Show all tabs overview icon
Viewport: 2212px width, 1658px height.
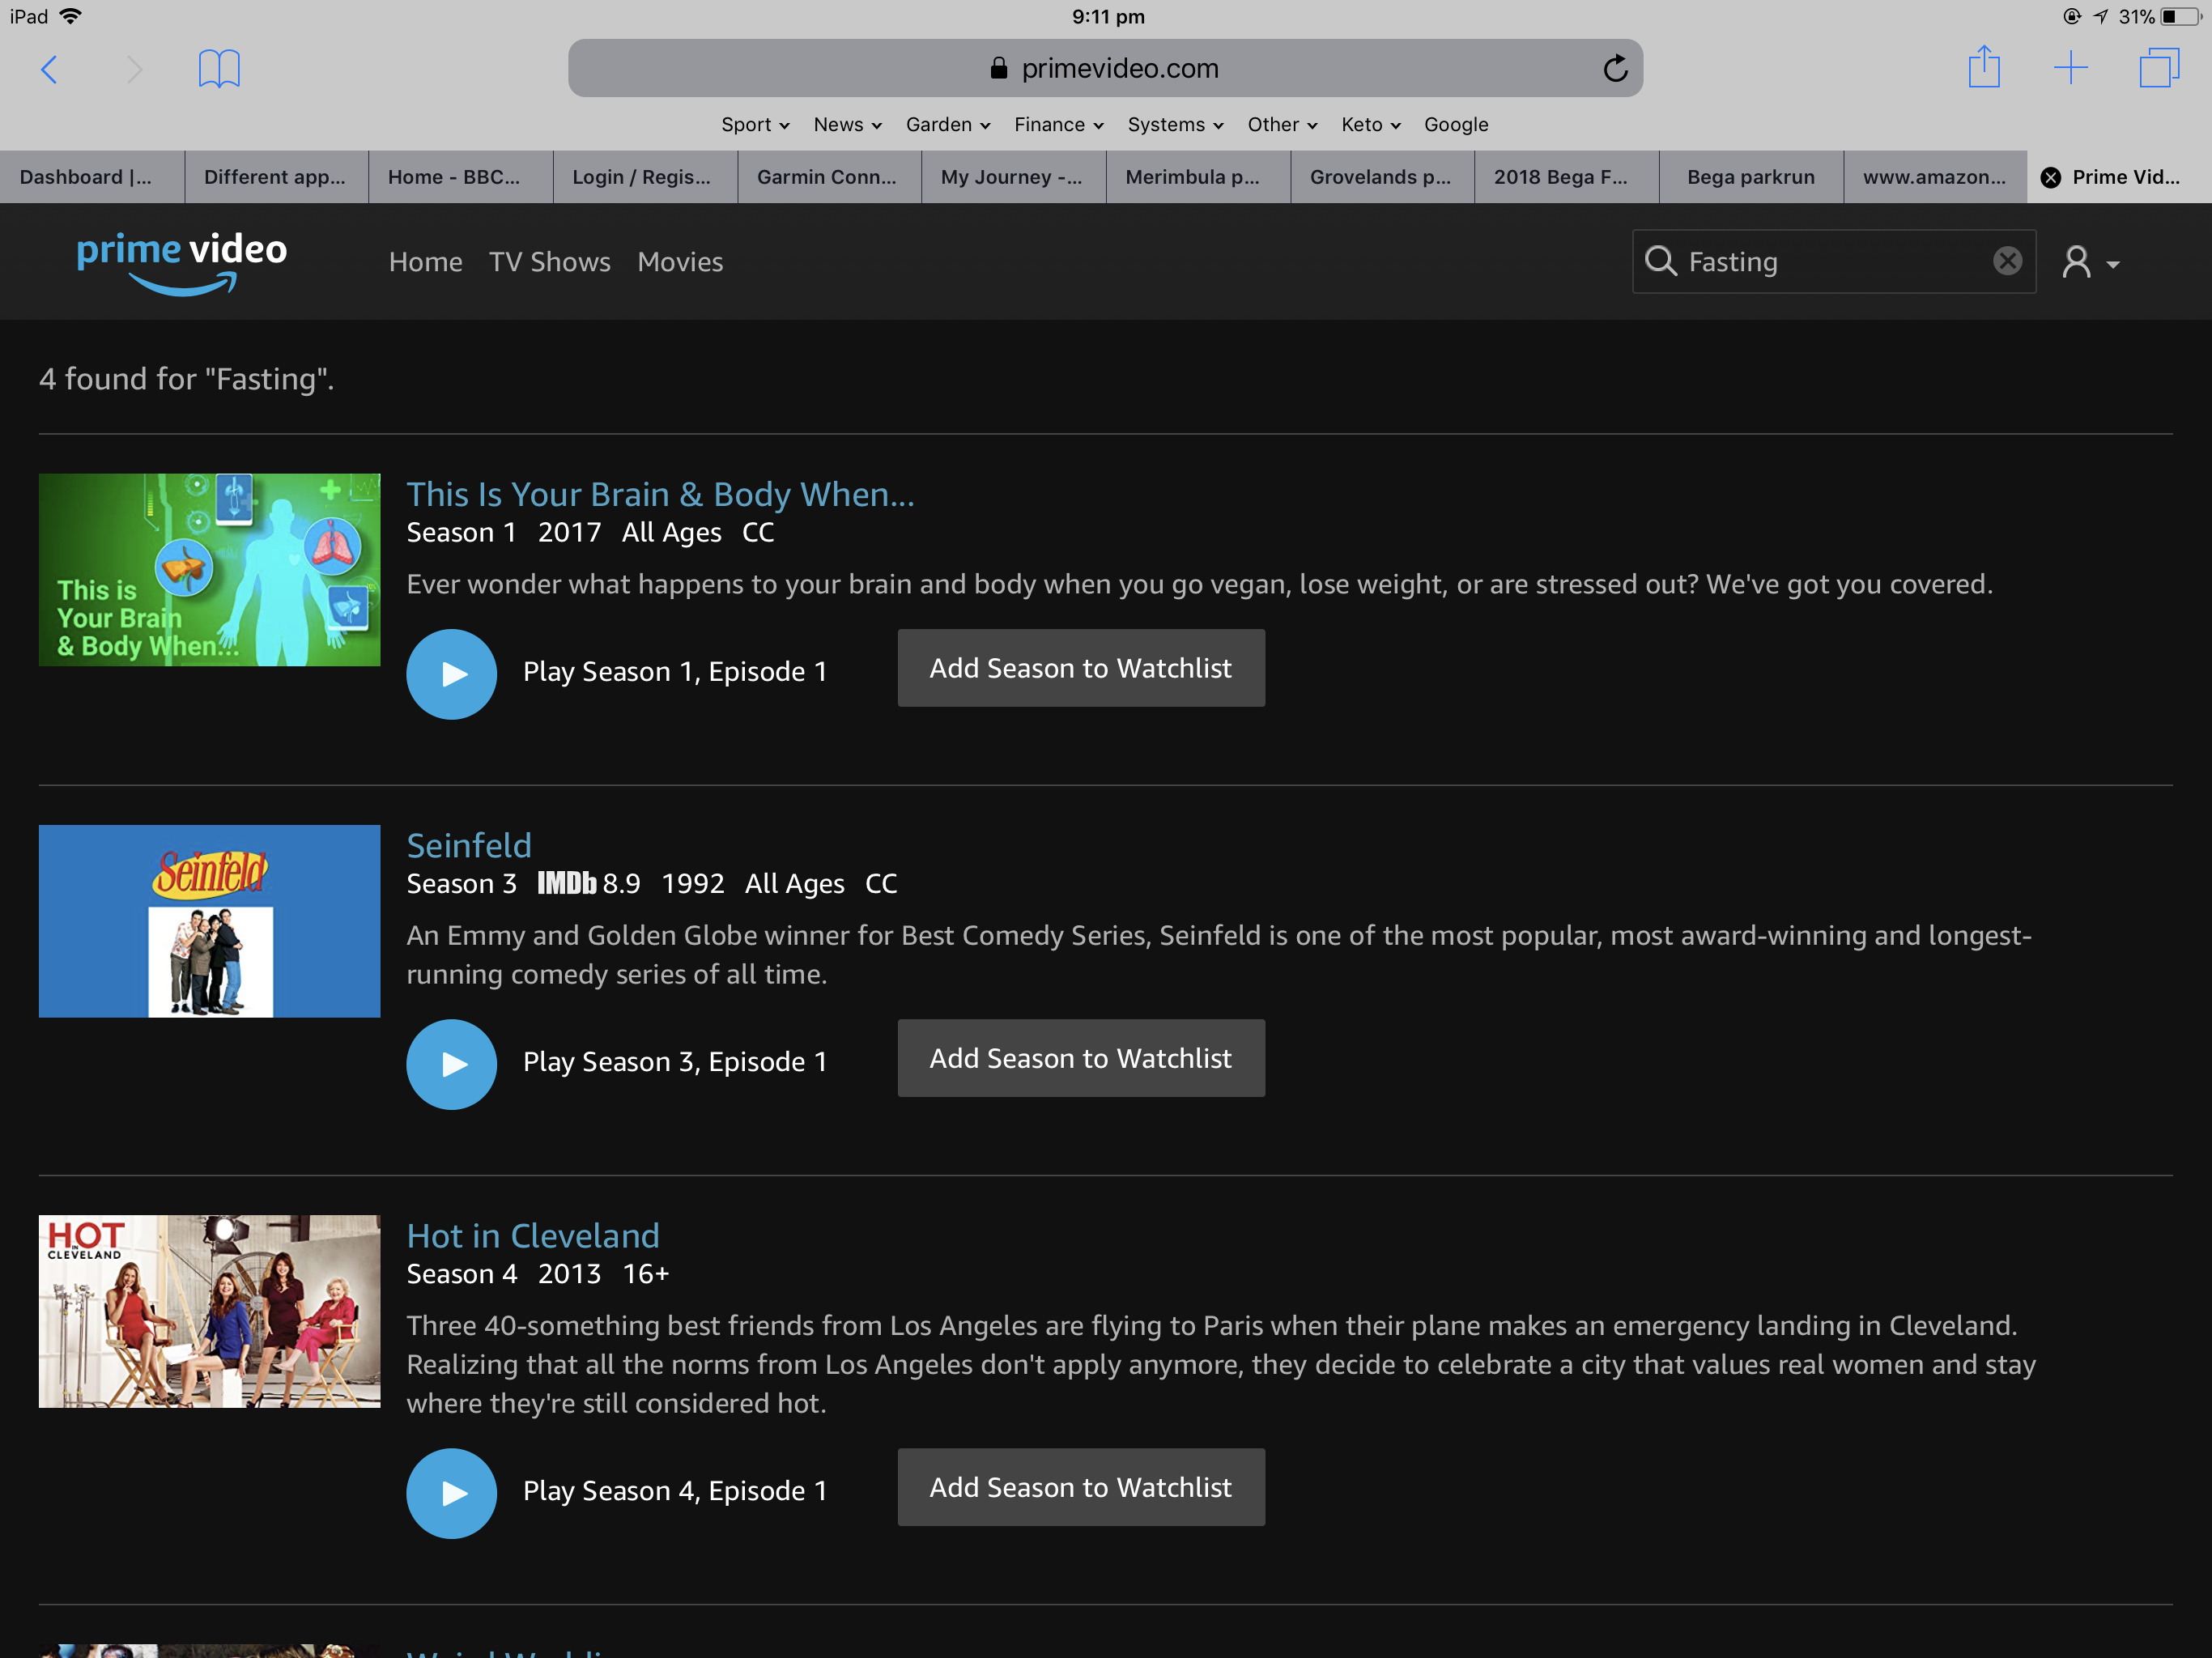coord(2159,68)
